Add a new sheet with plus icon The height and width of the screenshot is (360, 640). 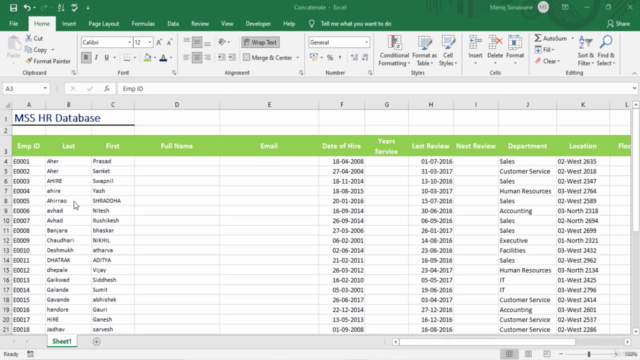(x=96, y=342)
